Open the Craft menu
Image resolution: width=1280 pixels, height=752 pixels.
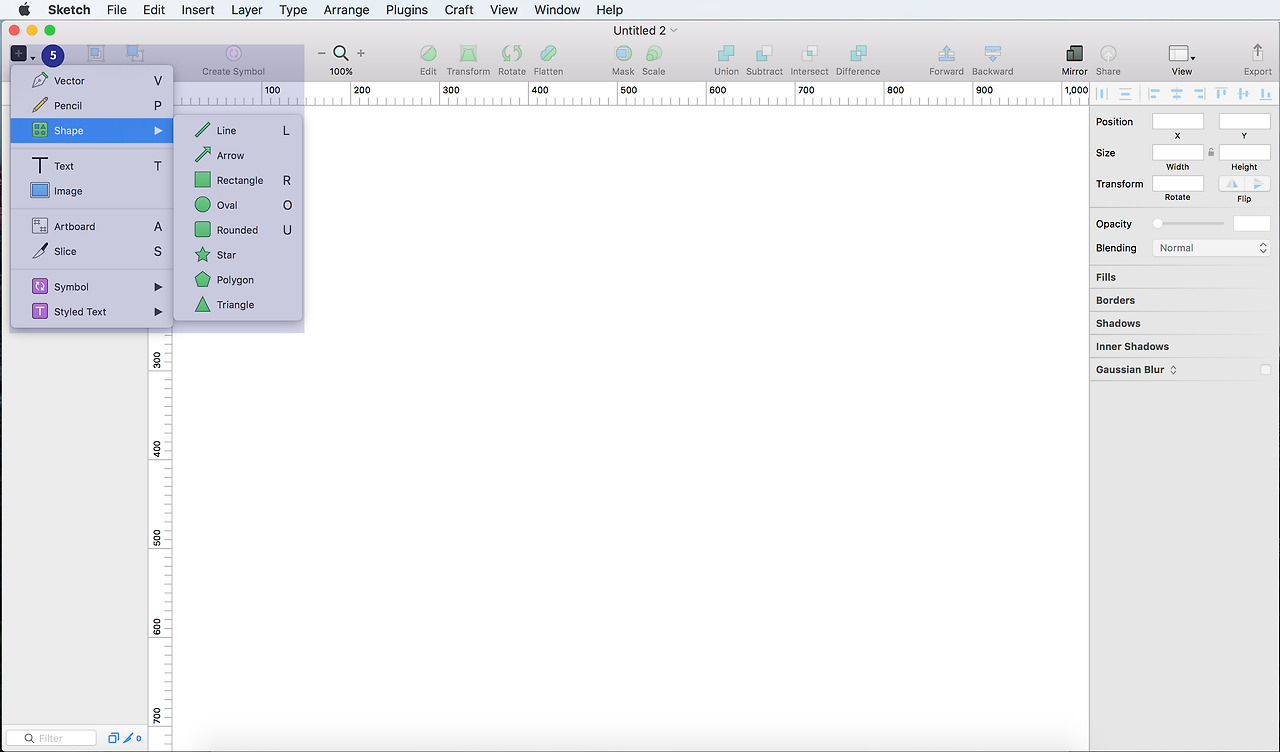click(x=459, y=10)
